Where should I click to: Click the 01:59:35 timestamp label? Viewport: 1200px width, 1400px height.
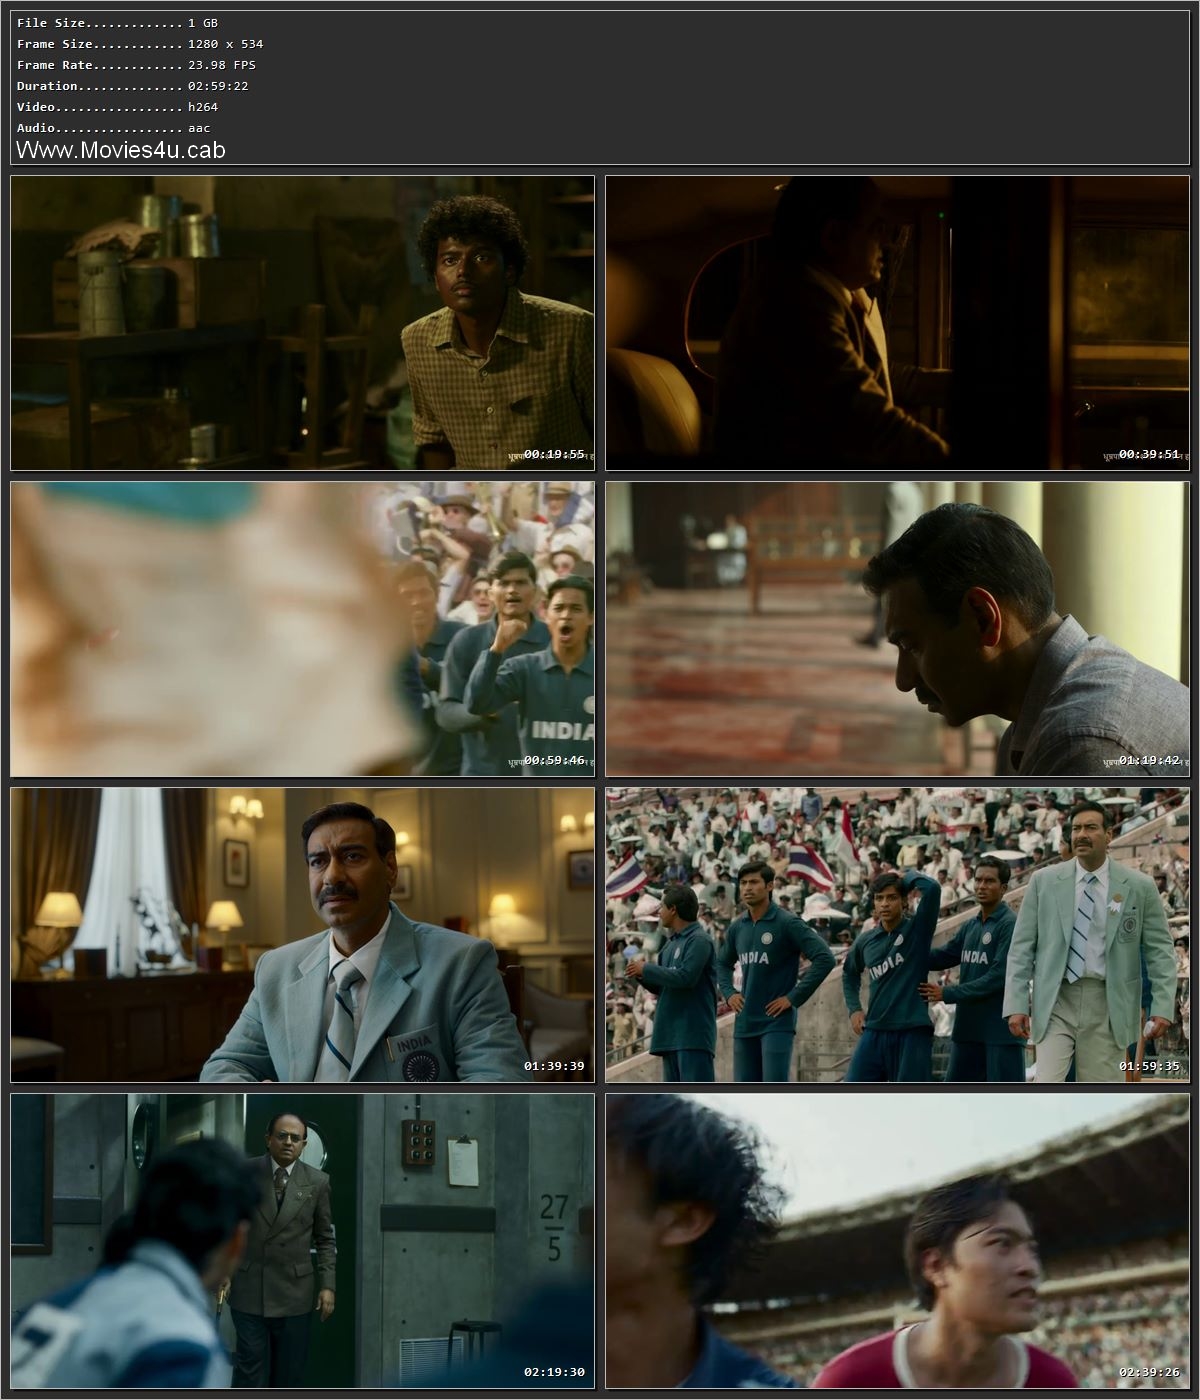coord(1144,1065)
